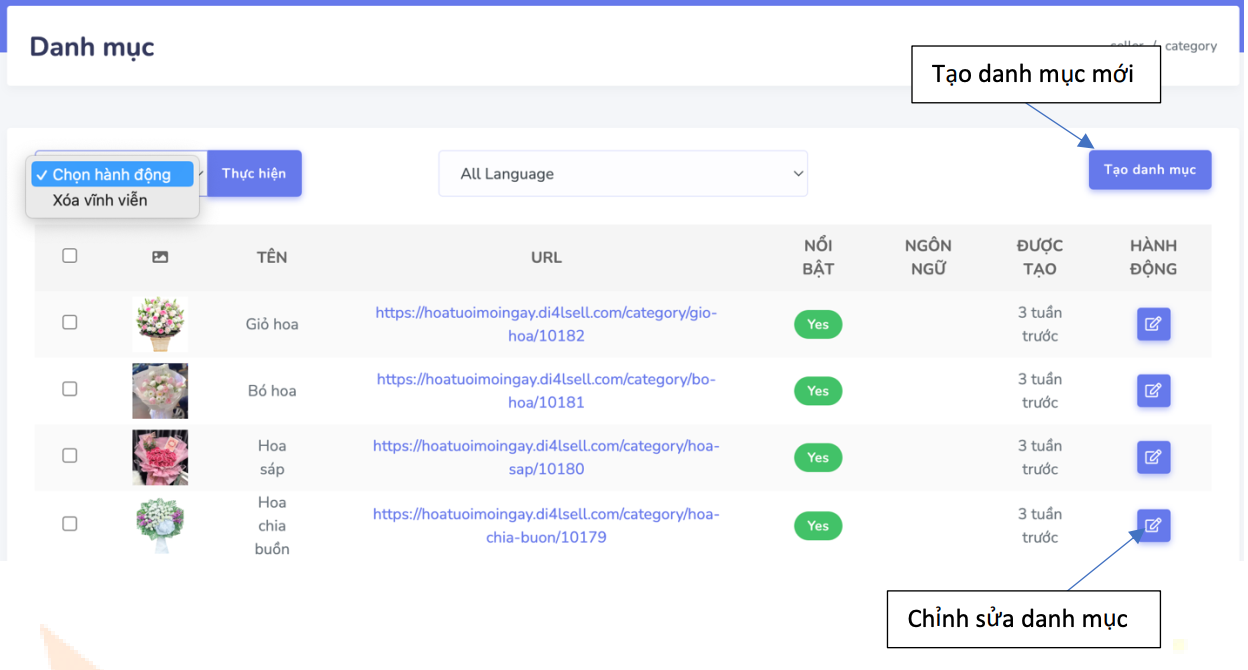Toggle Yes featured badge for Giỏ hoa
Viewport: 1248px width, 670px height.
[x=818, y=325]
